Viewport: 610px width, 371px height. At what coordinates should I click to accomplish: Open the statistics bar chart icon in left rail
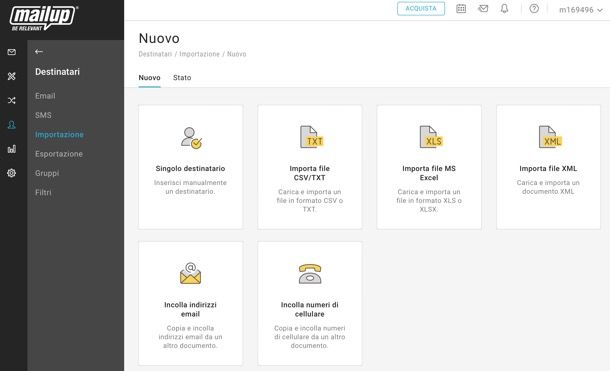12,149
